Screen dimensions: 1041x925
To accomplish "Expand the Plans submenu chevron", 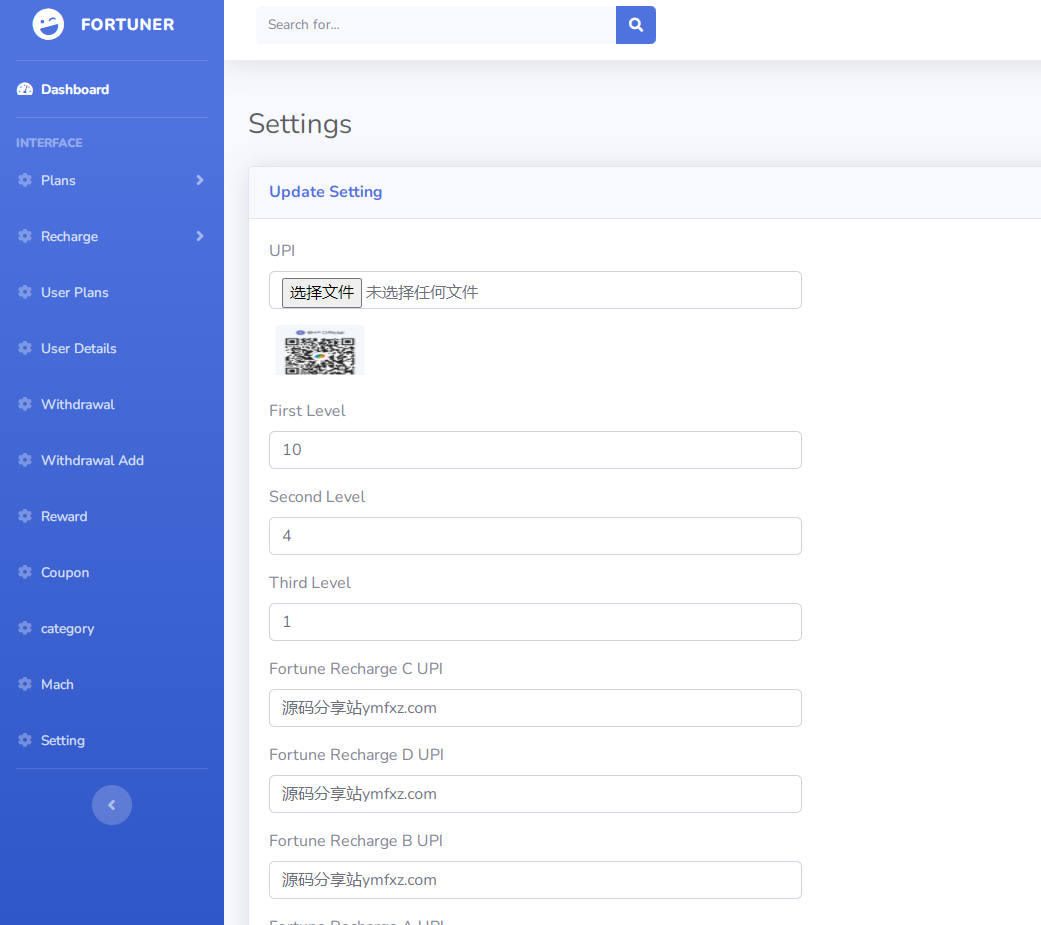I will [x=200, y=181].
